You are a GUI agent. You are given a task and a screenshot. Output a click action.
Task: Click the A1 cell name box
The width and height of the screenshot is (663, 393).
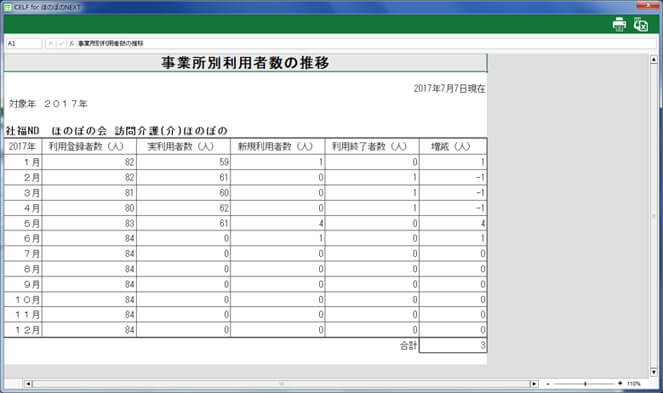pos(24,44)
